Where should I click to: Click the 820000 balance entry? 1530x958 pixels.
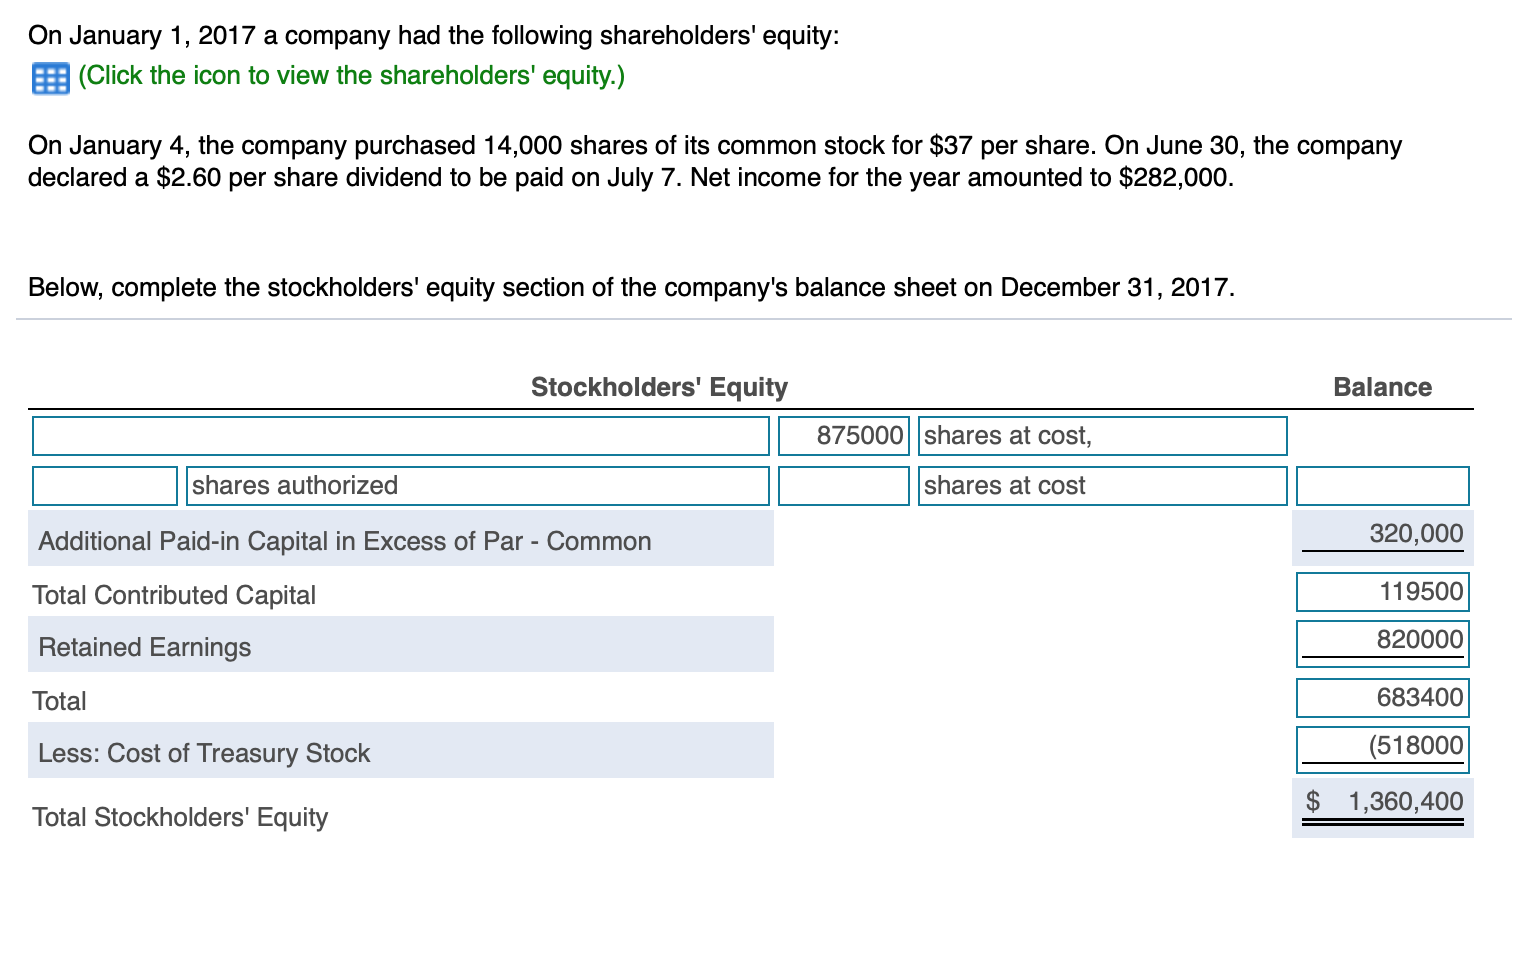pos(1382,641)
